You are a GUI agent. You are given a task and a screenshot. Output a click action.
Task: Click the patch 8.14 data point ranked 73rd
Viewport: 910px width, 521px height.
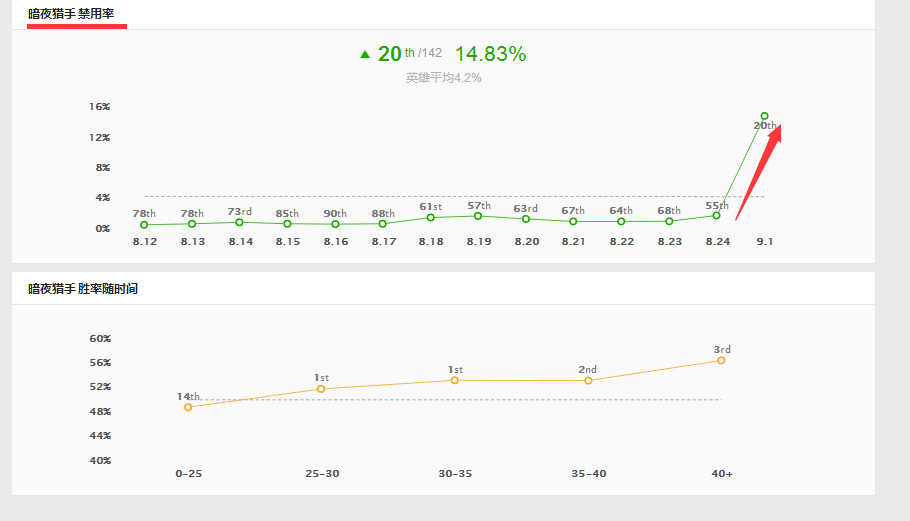click(239, 222)
